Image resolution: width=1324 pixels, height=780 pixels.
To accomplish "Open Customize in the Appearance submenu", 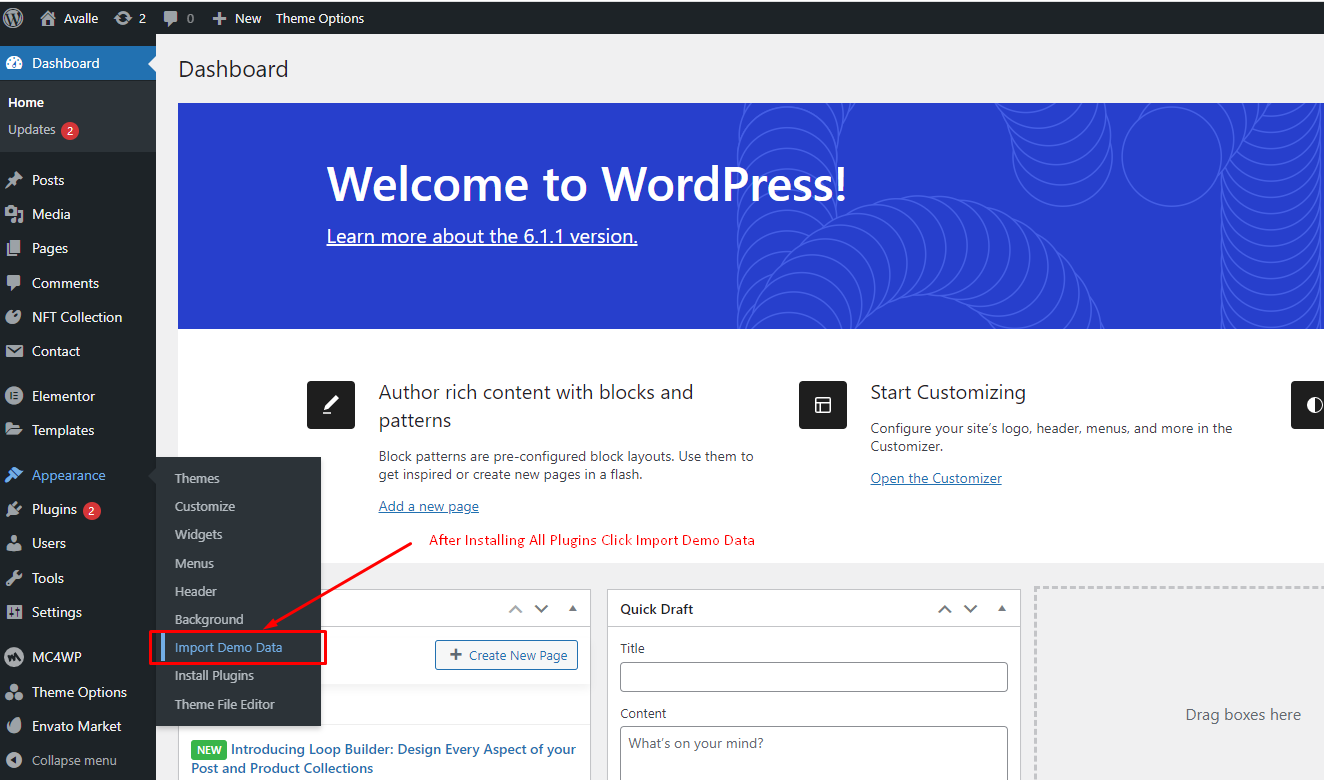I will (205, 506).
